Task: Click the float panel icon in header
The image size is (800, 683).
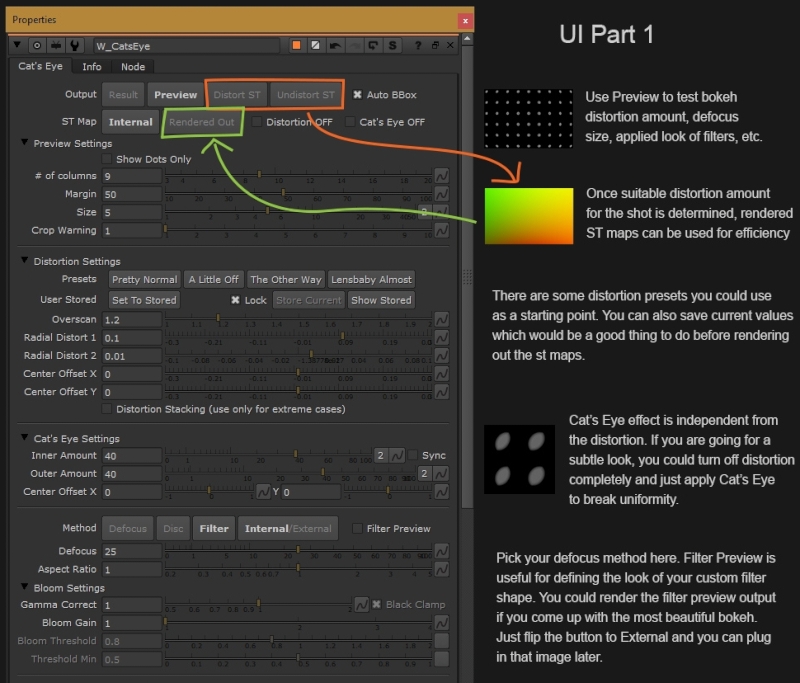Action: tap(434, 46)
